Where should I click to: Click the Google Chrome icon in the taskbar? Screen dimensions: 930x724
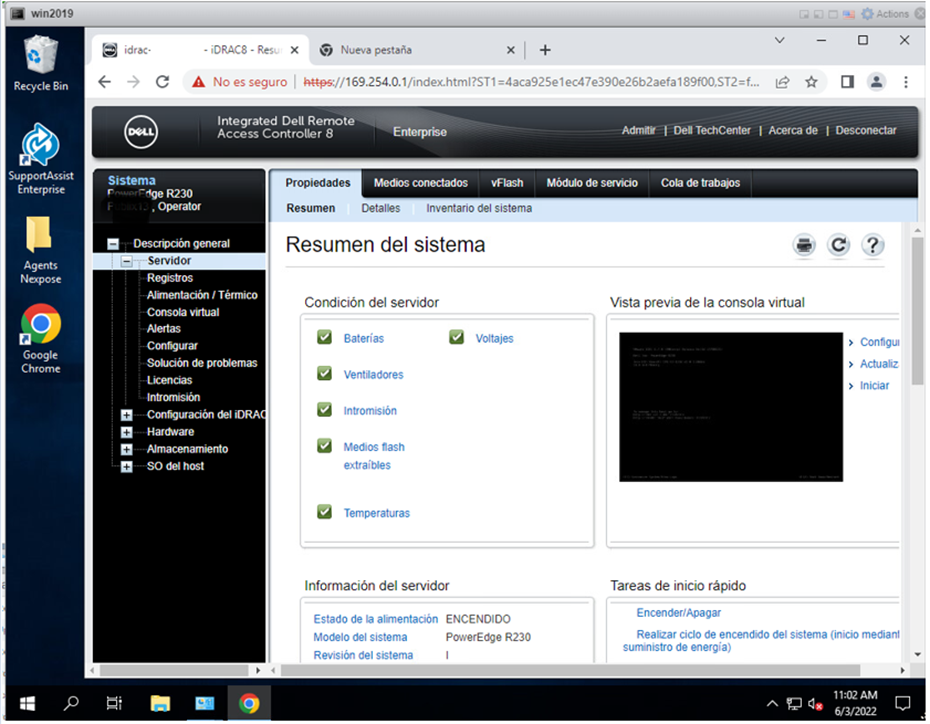[x=249, y=703]
